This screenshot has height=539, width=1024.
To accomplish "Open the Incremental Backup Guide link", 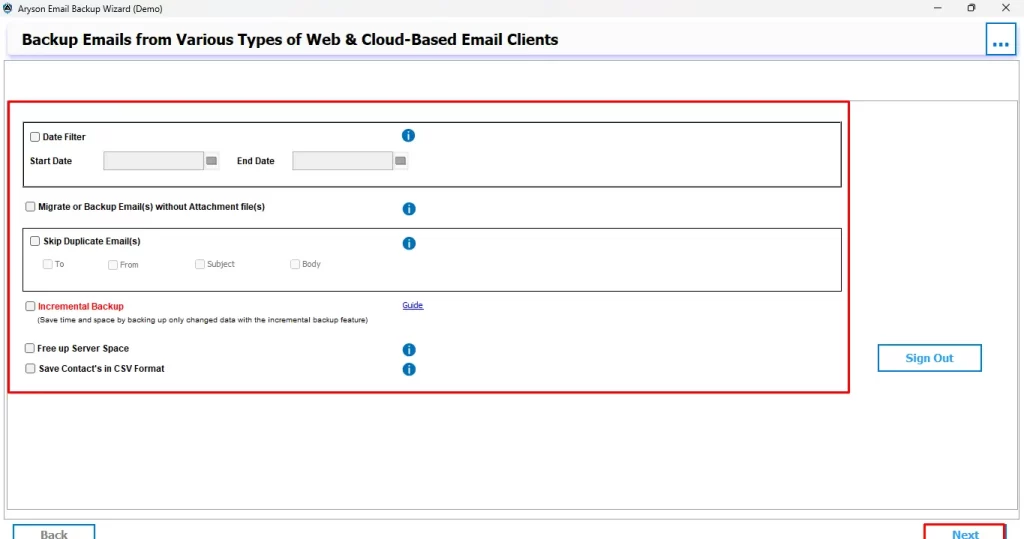I will click(x=413, y=306).
